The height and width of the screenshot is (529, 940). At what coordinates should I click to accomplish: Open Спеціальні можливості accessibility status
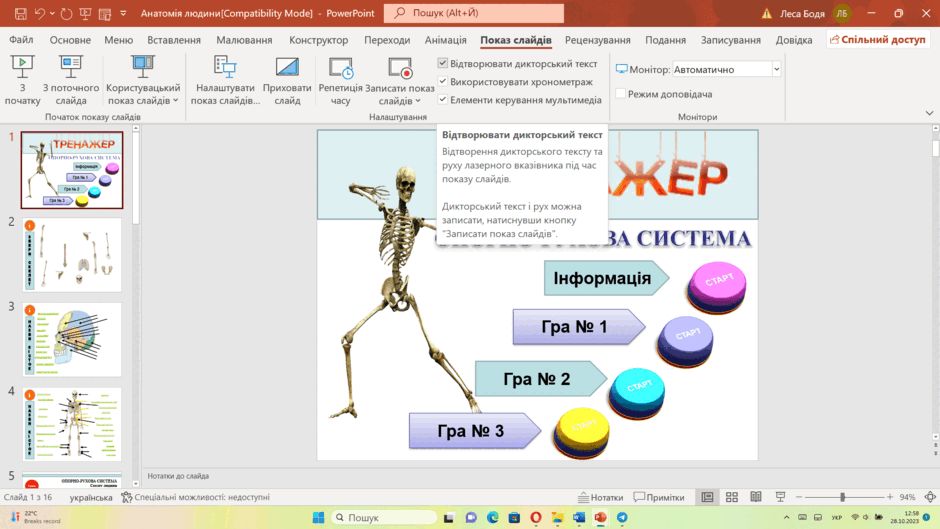(195, 497)
